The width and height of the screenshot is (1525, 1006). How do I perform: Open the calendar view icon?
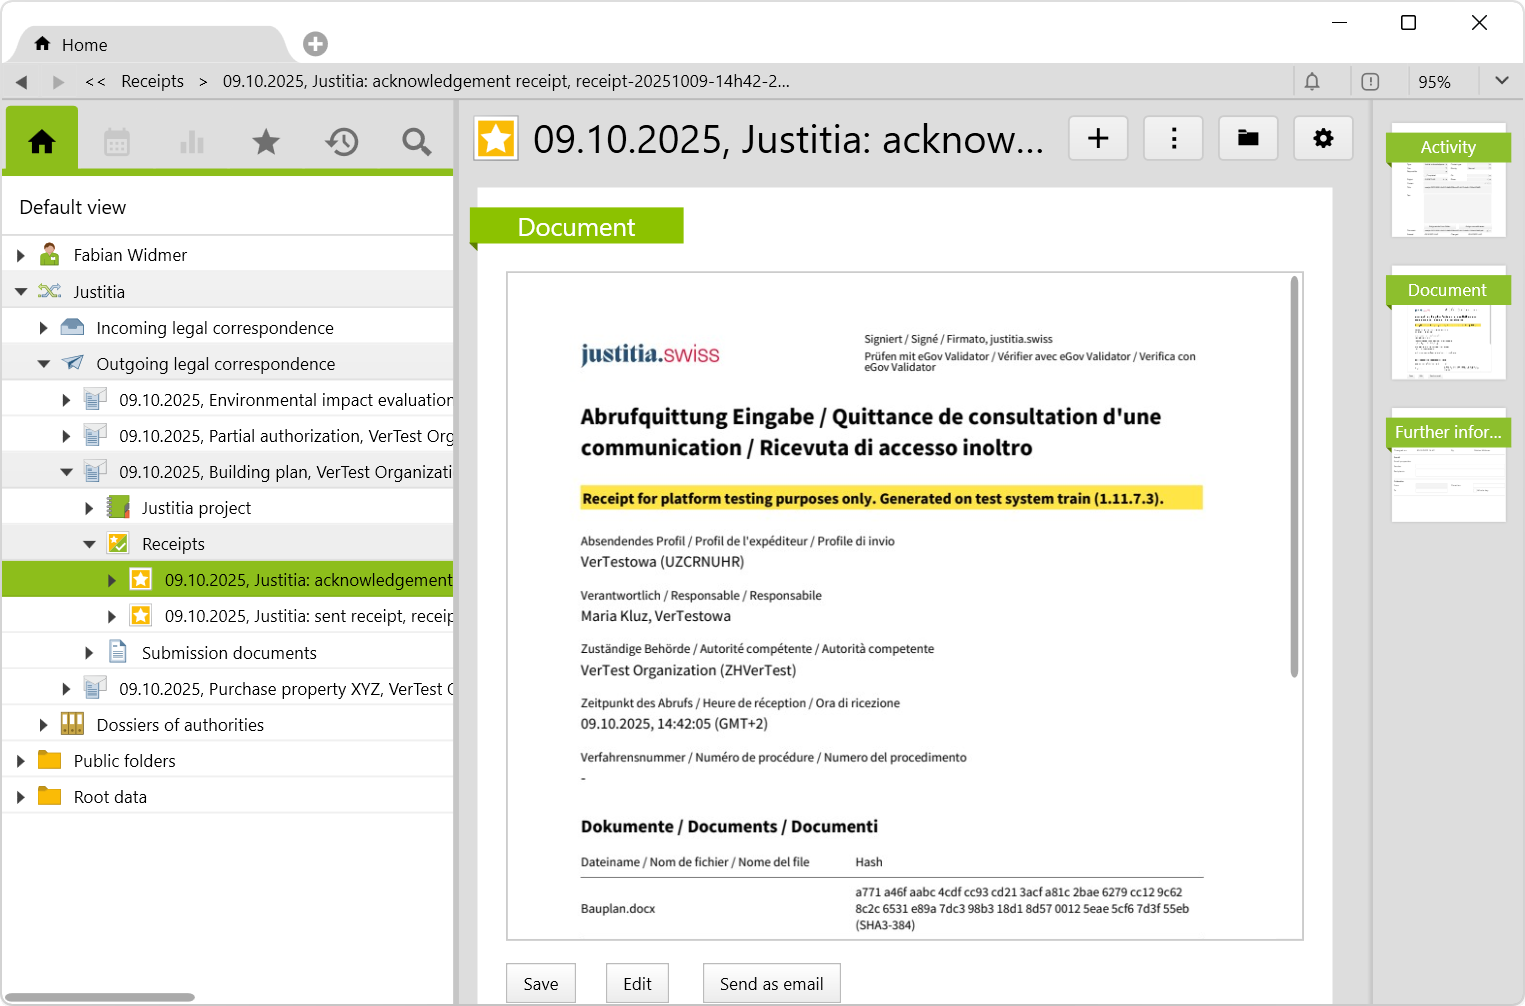coord(117,142)
